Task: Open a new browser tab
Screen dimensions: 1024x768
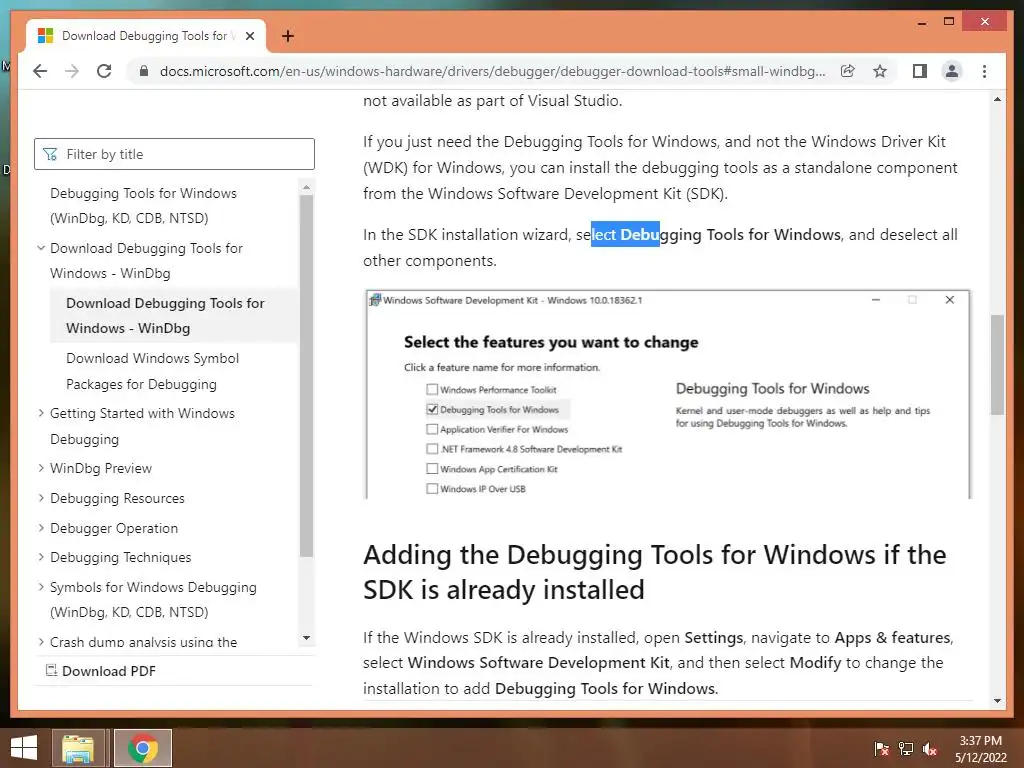Action: tap(288, 36)
